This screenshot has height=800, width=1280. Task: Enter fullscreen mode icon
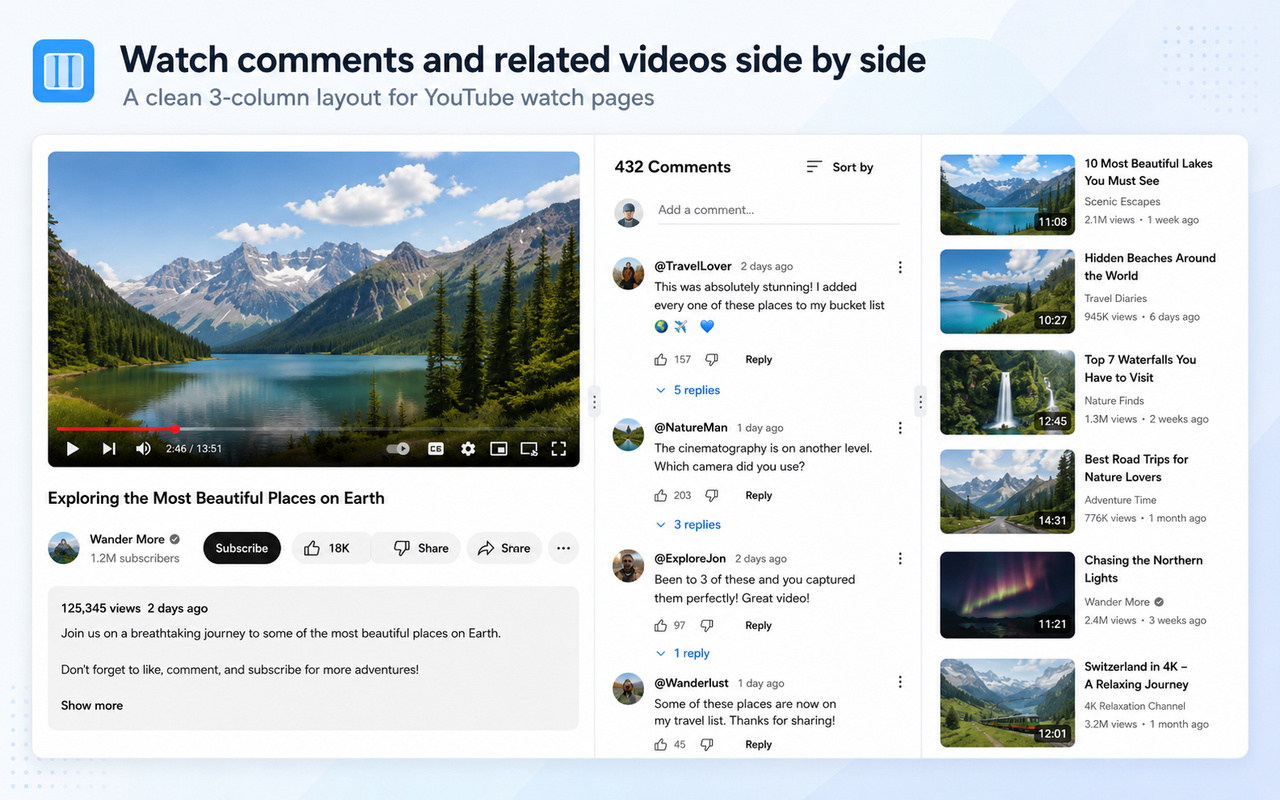pos(559,449)
